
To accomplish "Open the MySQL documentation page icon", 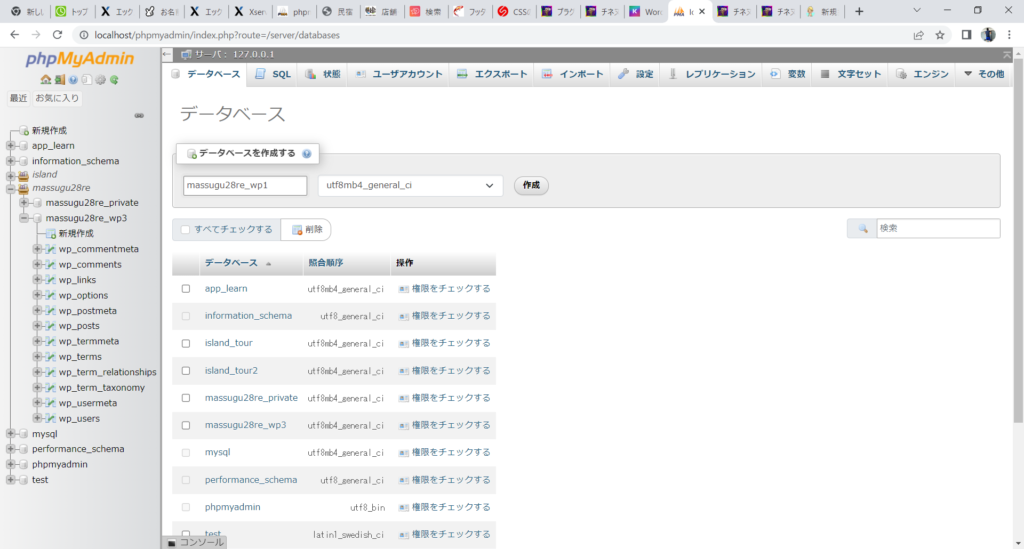I will (87, 80).
